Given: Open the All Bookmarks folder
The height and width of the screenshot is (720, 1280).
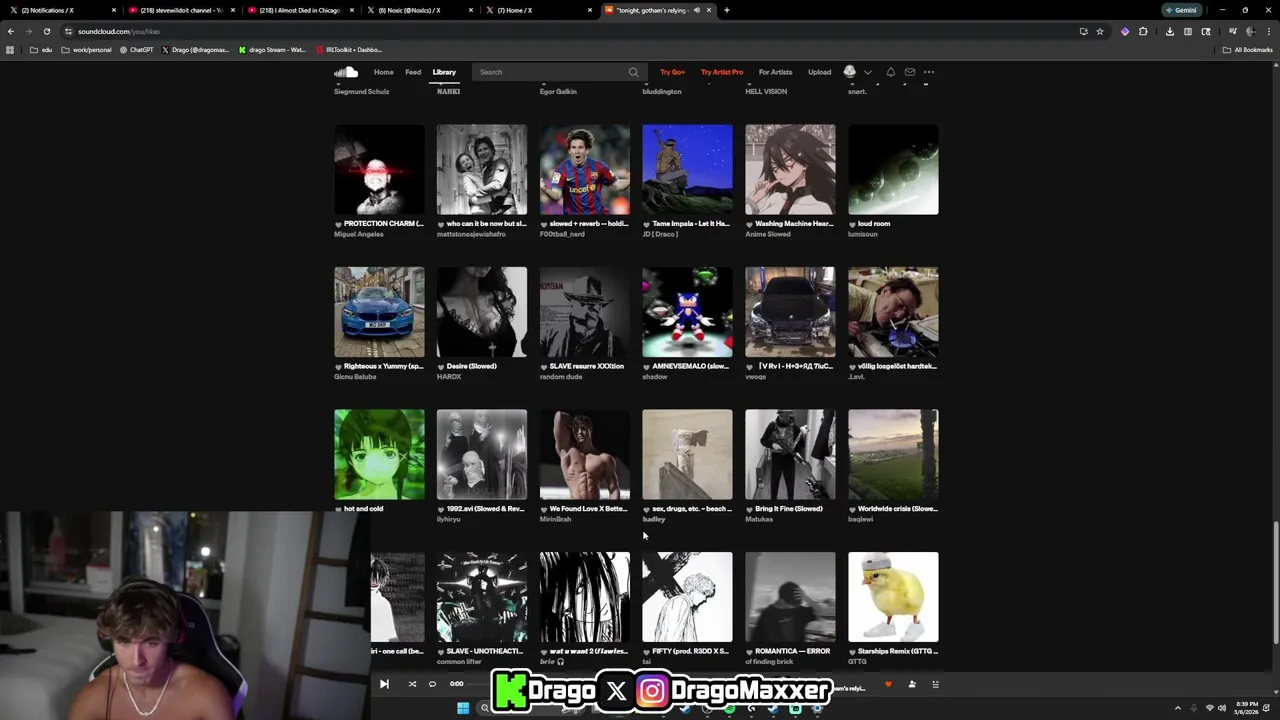Looking at the screenshot, I should click(x=1248, y=50).
